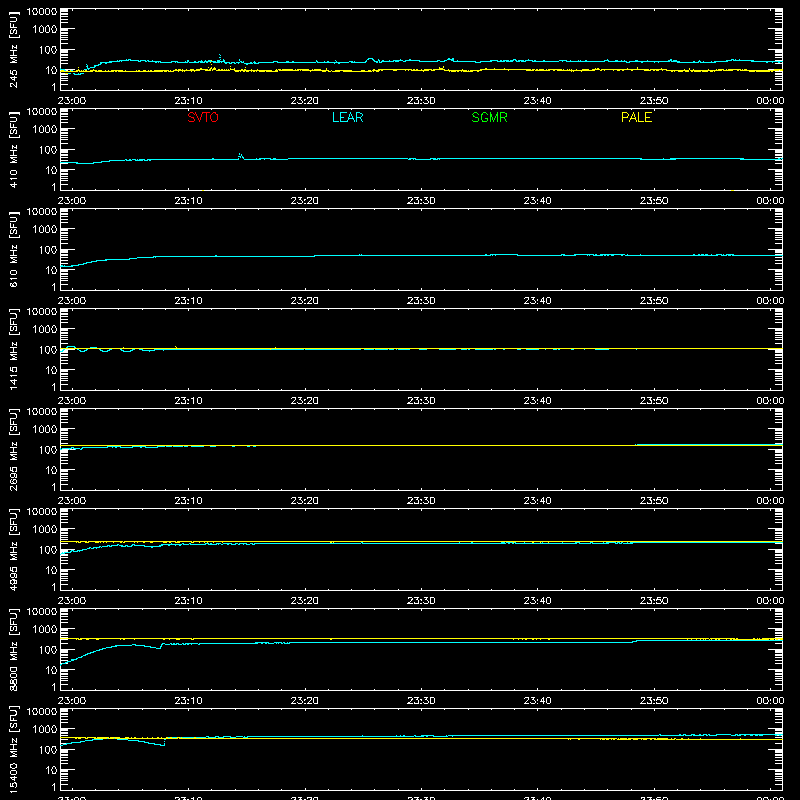This screenshot has width=800, height=800.
Task: Click the cyan LEAR station legend label
Action: [347, 117]
